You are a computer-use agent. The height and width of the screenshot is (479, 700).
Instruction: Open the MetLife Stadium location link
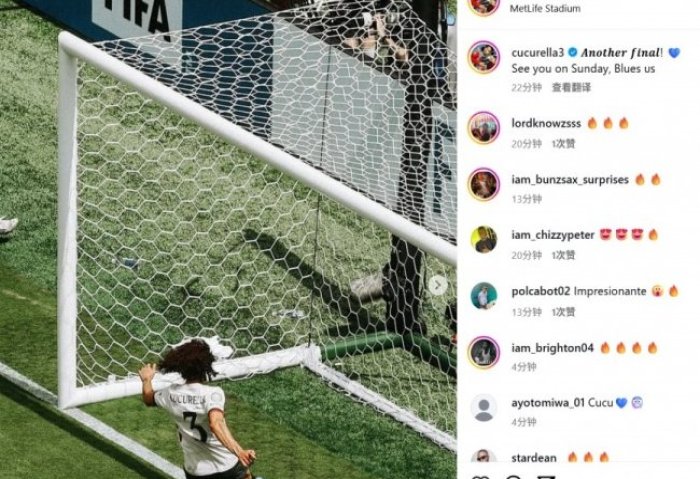(x=545, y=8)
